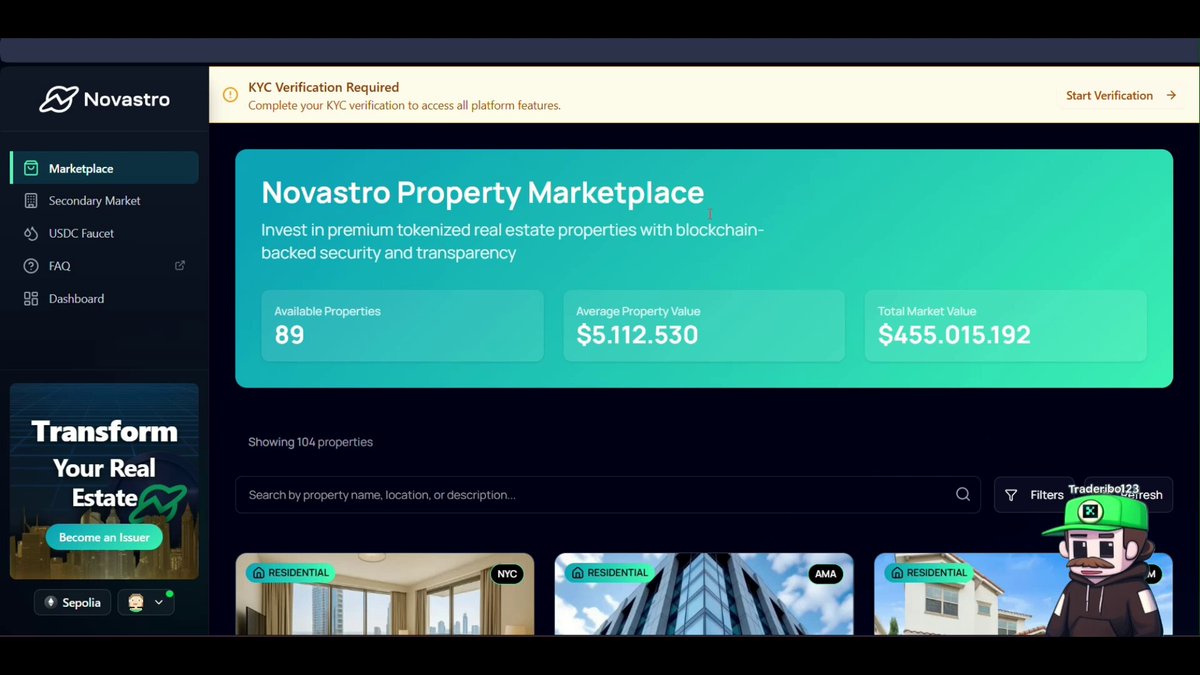Image resolution: width=1200 pixels, height=675 pixels.
Task: Click the Novastro logo
Action: click(x=104, y=99)
